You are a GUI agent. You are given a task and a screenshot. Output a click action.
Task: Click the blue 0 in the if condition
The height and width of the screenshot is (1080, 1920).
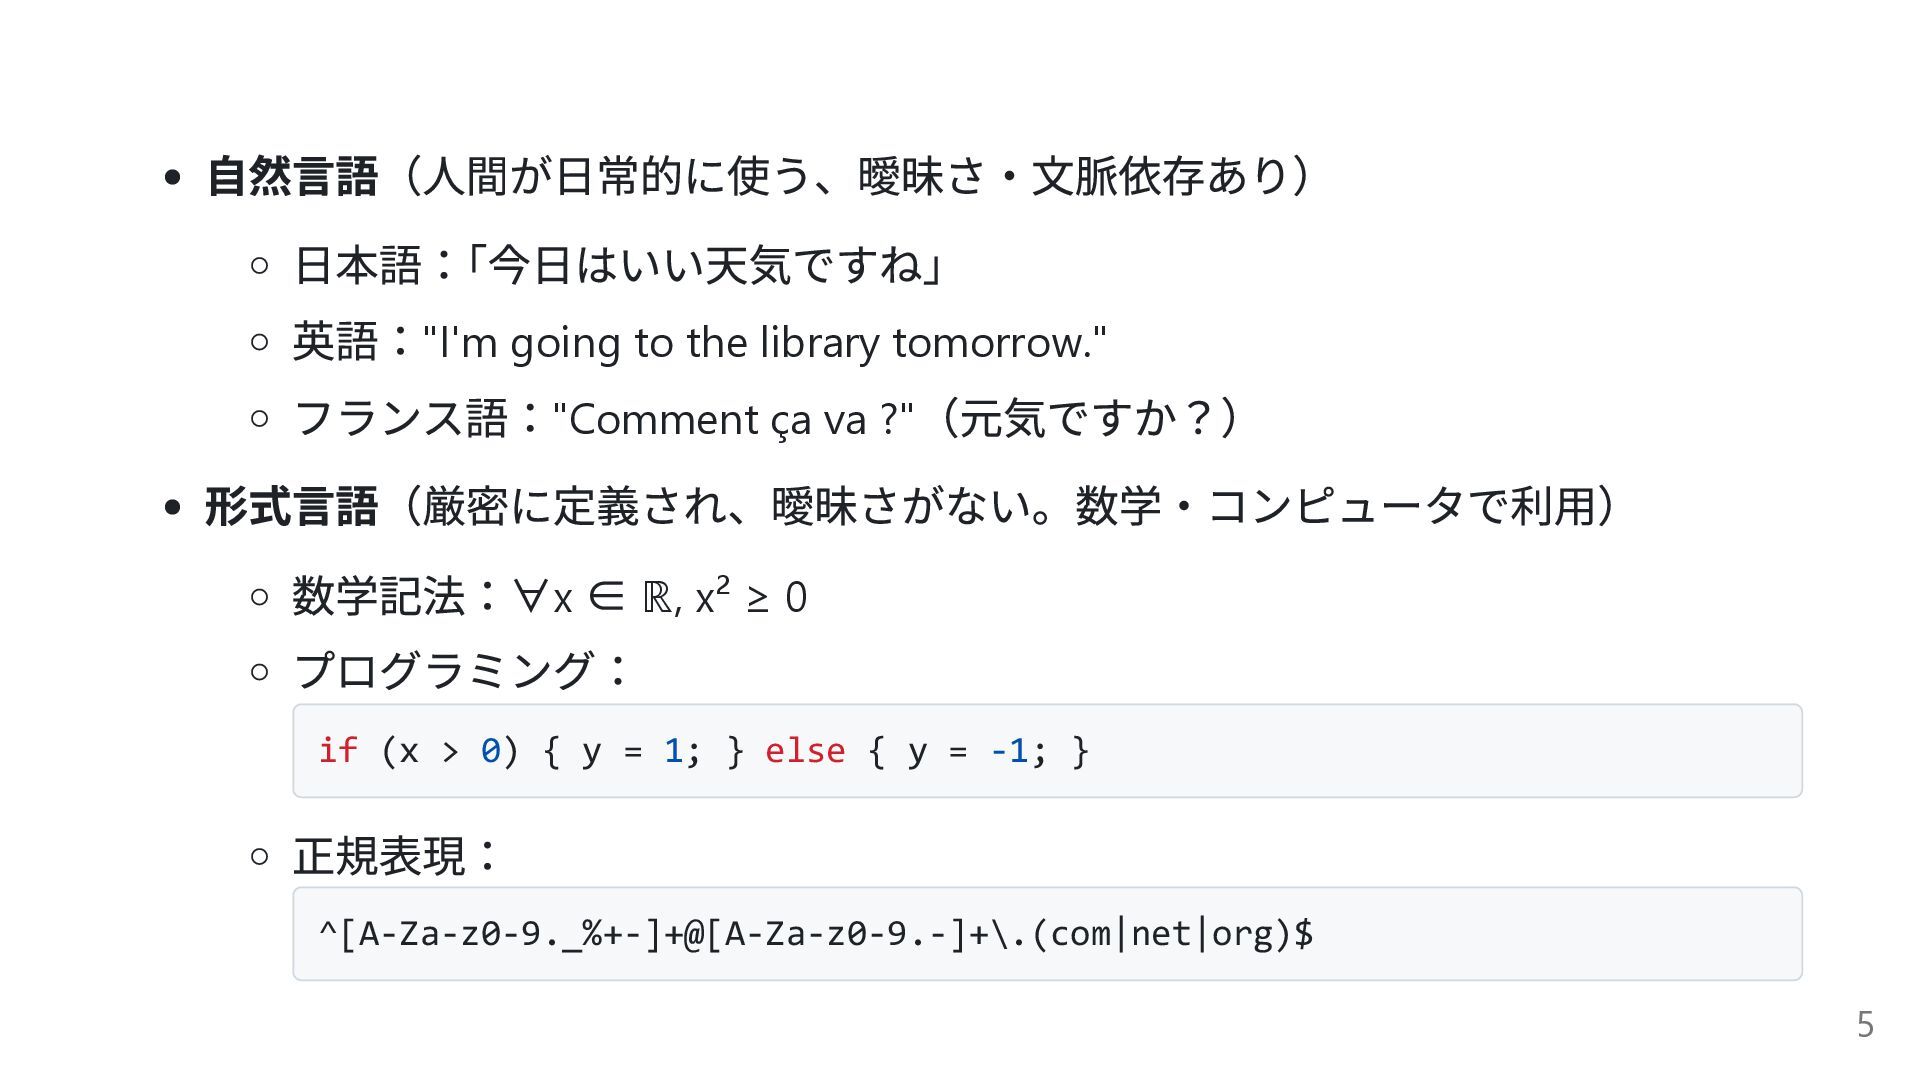490,750
